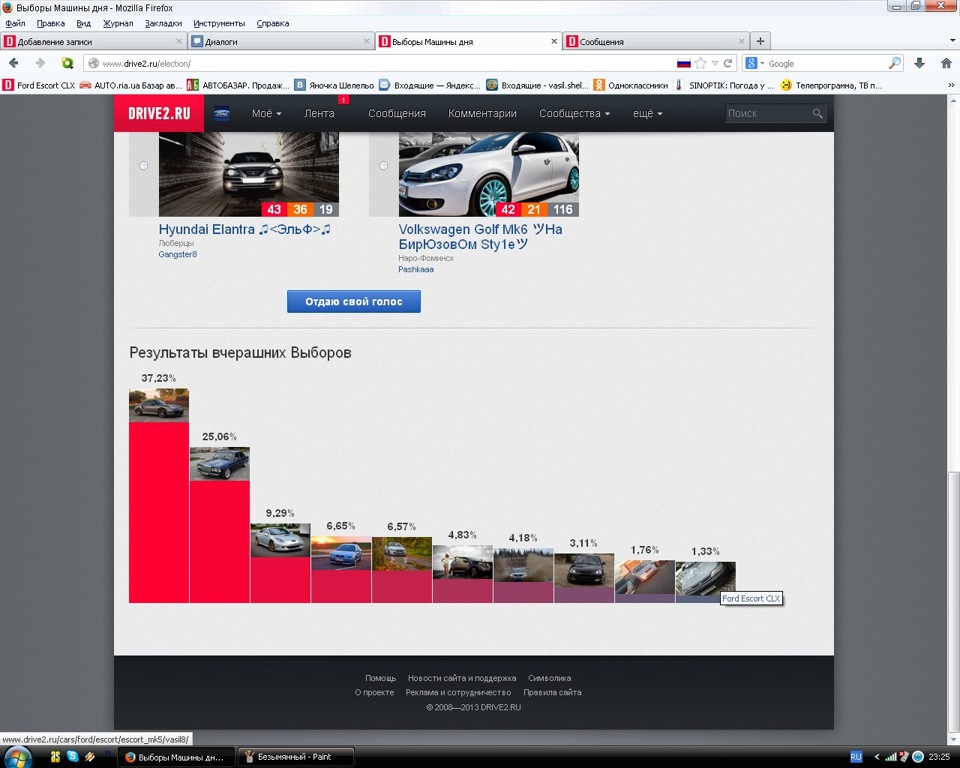The width and height of the screenshot is (960, 768).
Task: Open the Hyundai Elantra car title link
Action: (x=244, y=229)
